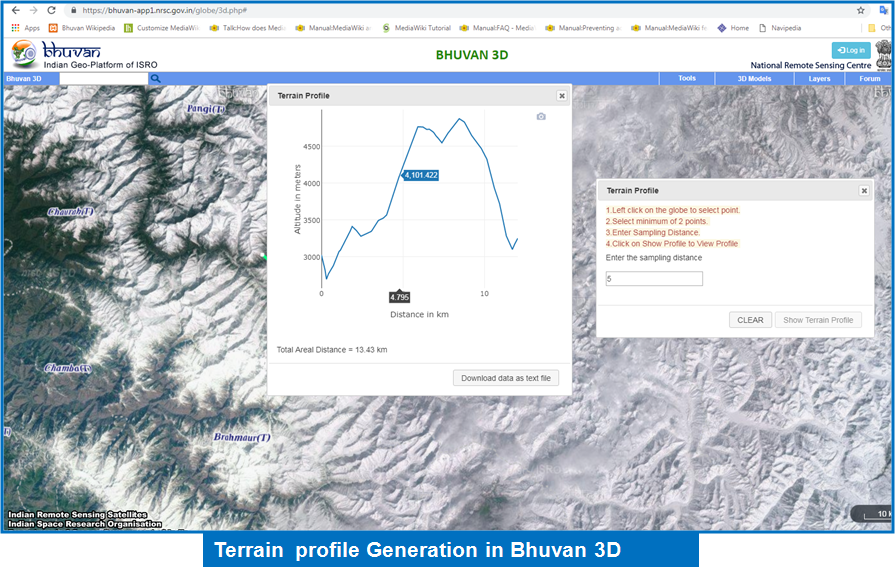The height and width of the screenshot is (568, 895).
Task: Click 'Left click on the globe' instruction
Action: 673,210
